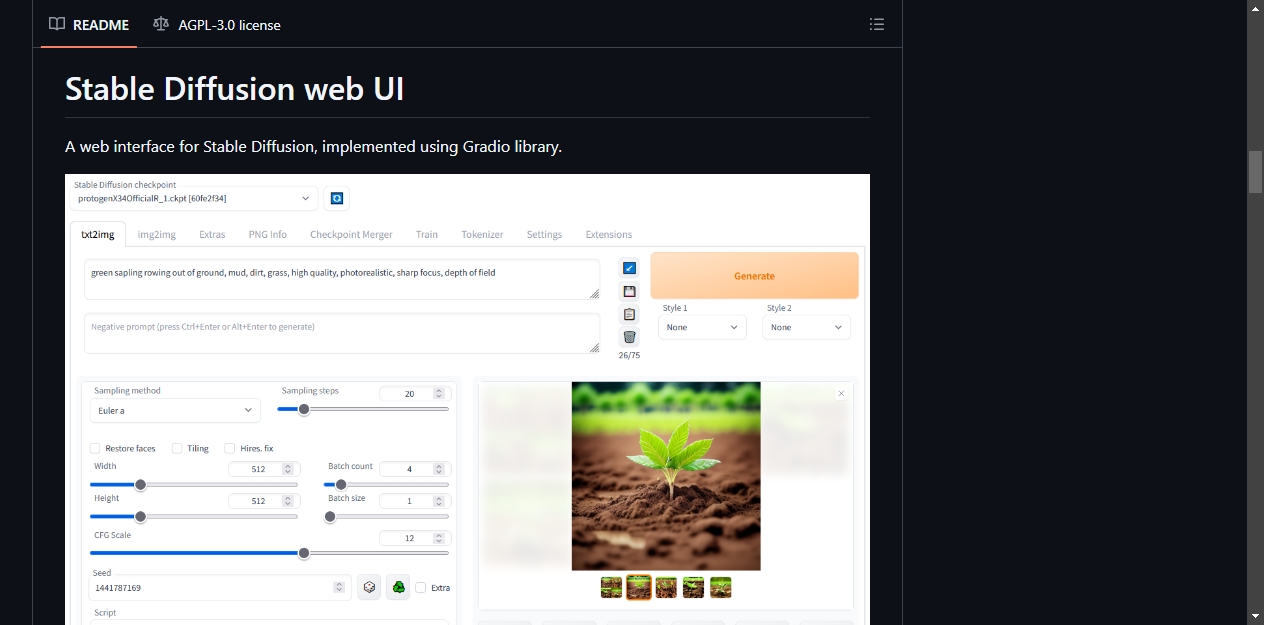Click the CFG Scale slider handle
Image resolution: width=1264 pixels, height=625 pixels.
click(304, 553)
